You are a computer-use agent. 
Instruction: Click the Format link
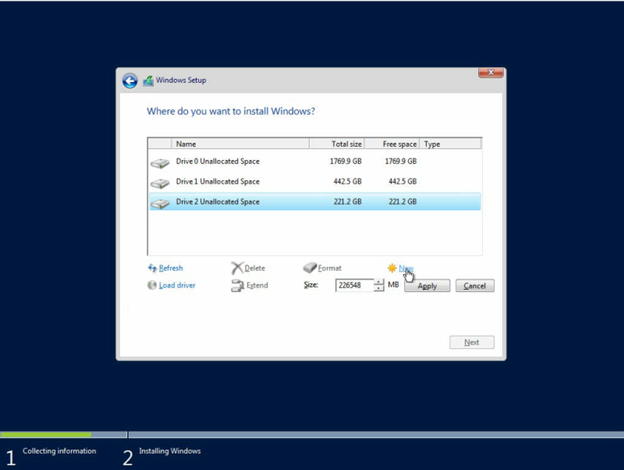pos(330,268)
